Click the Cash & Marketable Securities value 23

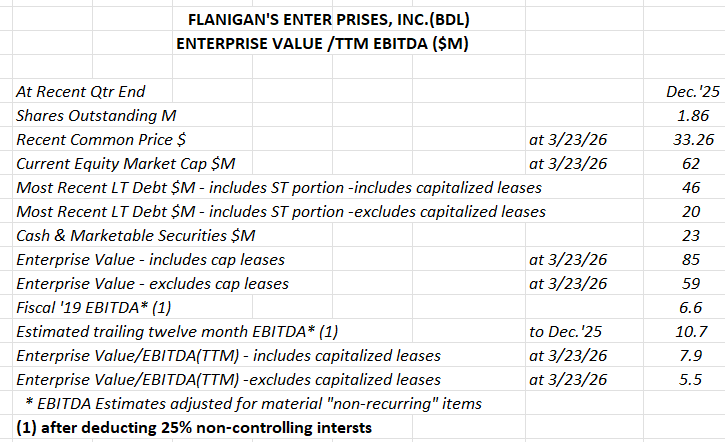click(691, 236)
